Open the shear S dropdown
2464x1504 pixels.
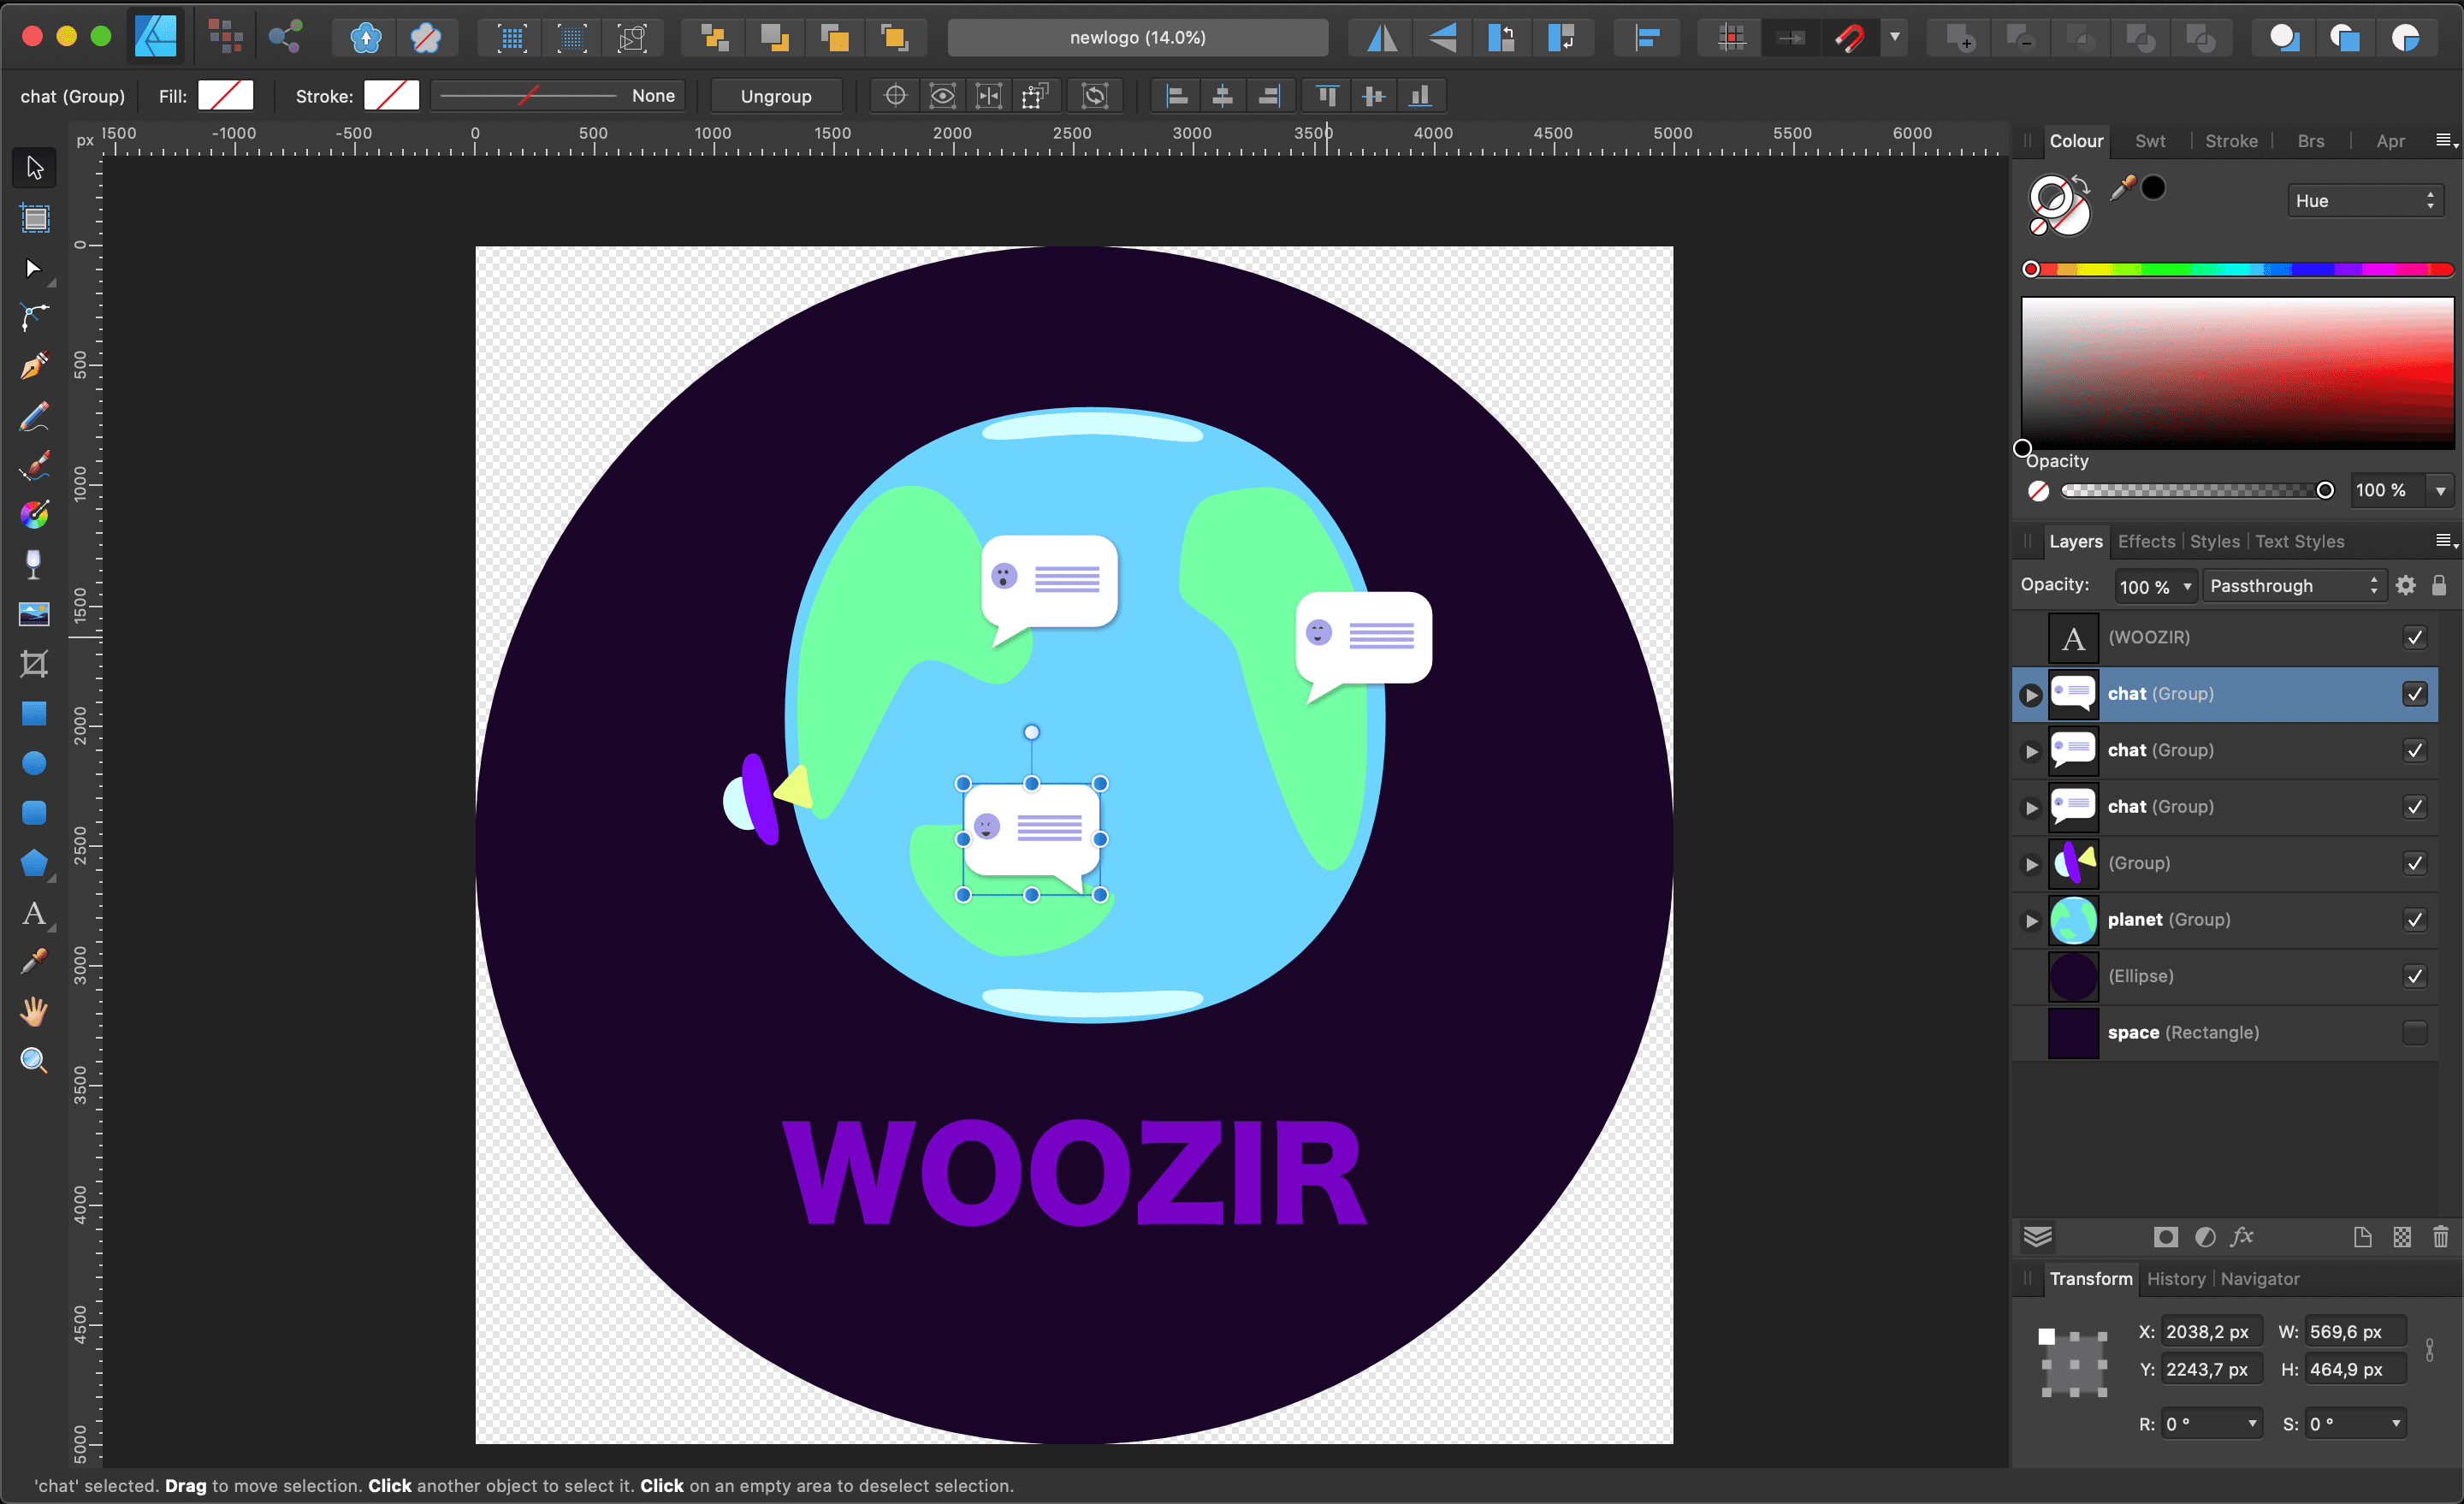coord(2396,1424)
